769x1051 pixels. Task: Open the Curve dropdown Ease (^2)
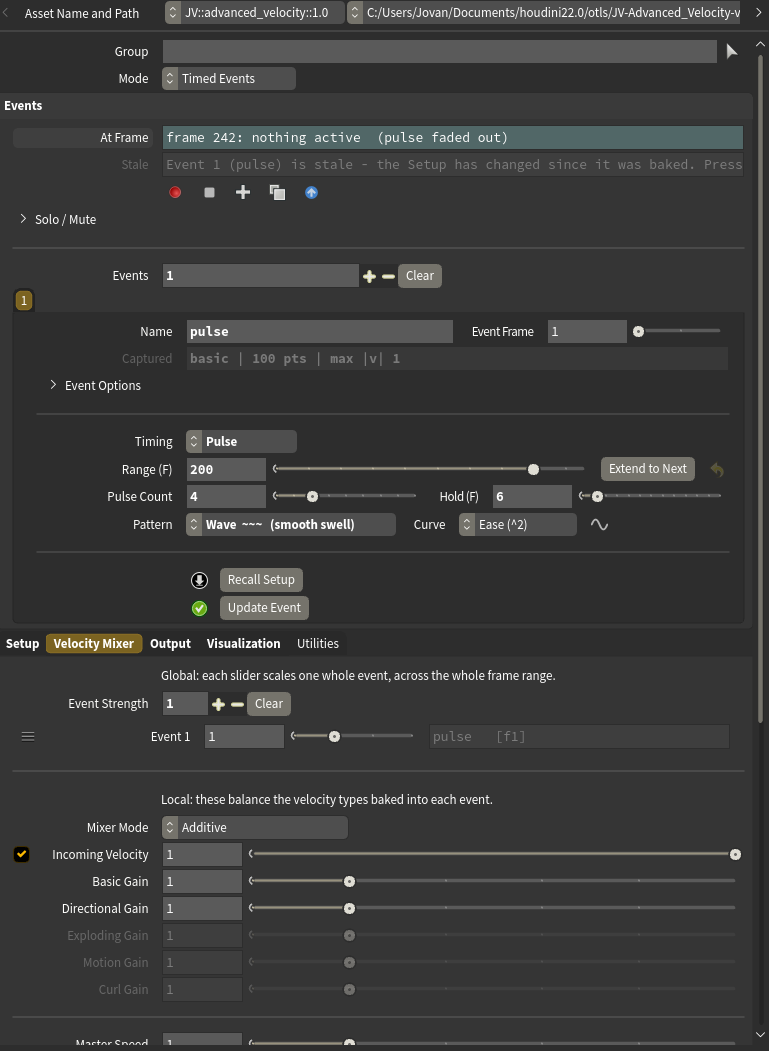tap(518, 525)
